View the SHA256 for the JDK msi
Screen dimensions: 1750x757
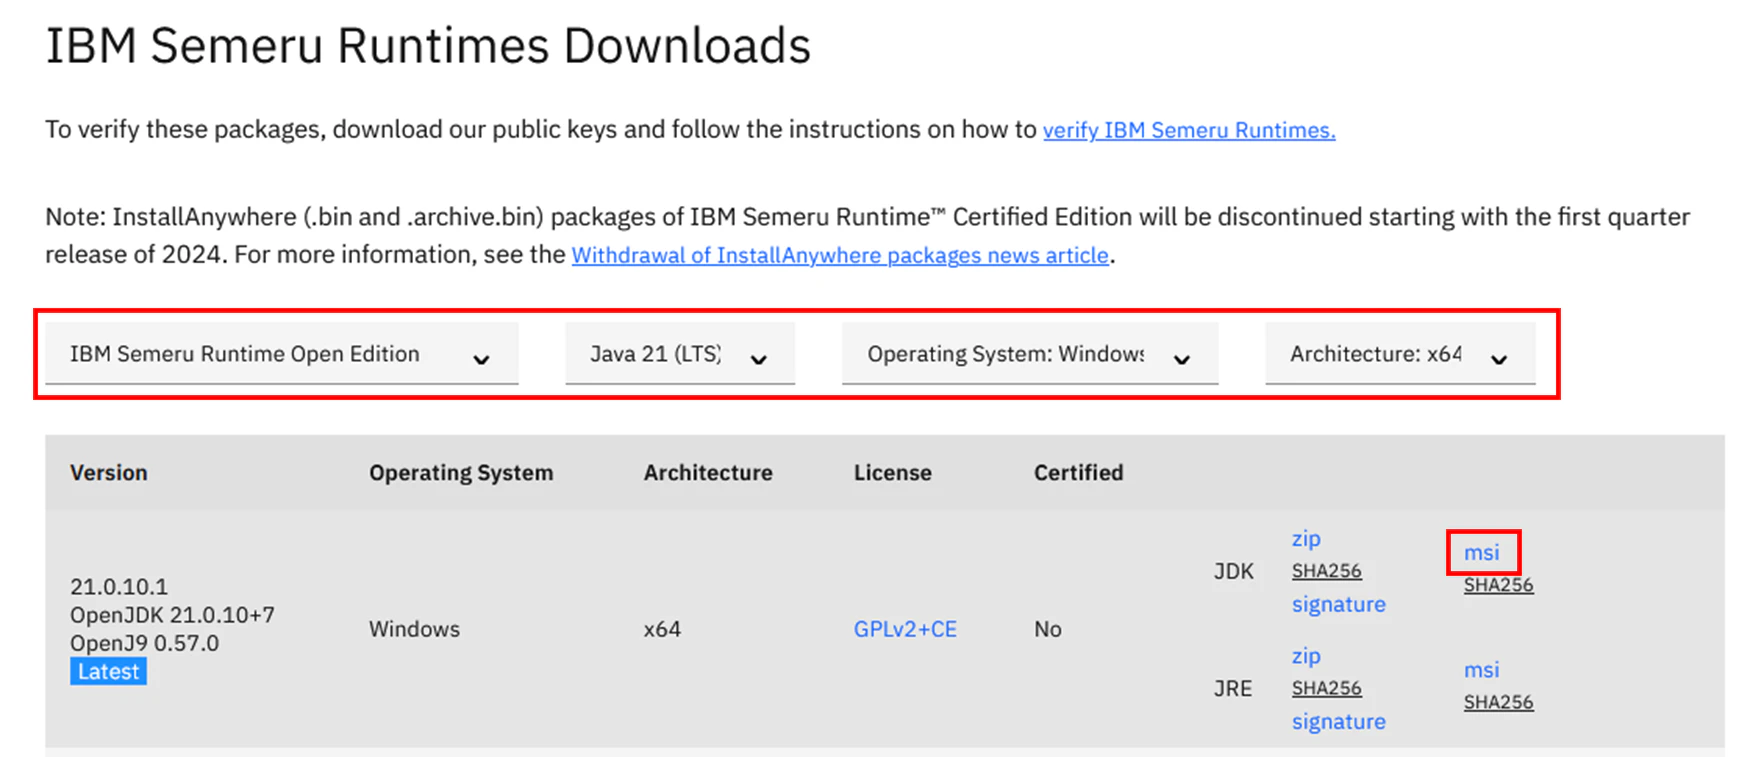pos(1498,585)
